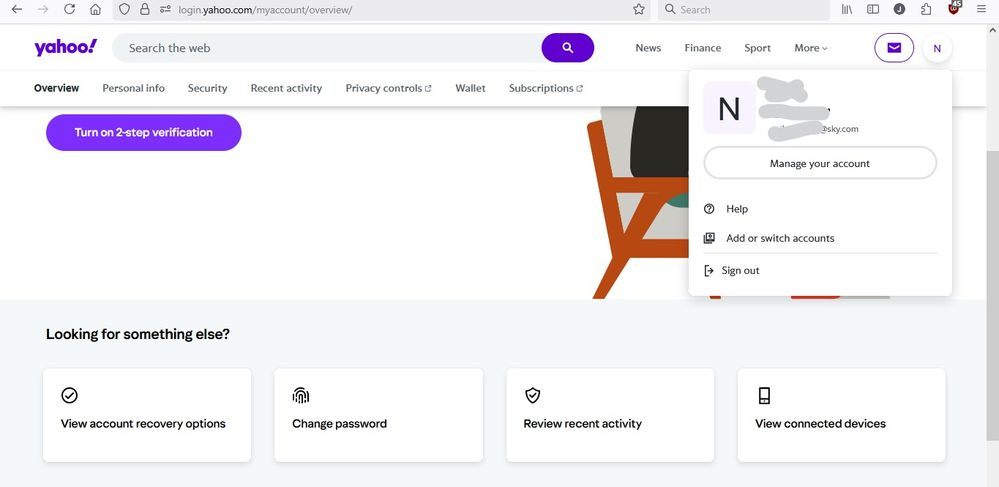Select Recent activity tab
Image resolution: width=999 pixels, height=487 pixels.
[x=286, y=88]
